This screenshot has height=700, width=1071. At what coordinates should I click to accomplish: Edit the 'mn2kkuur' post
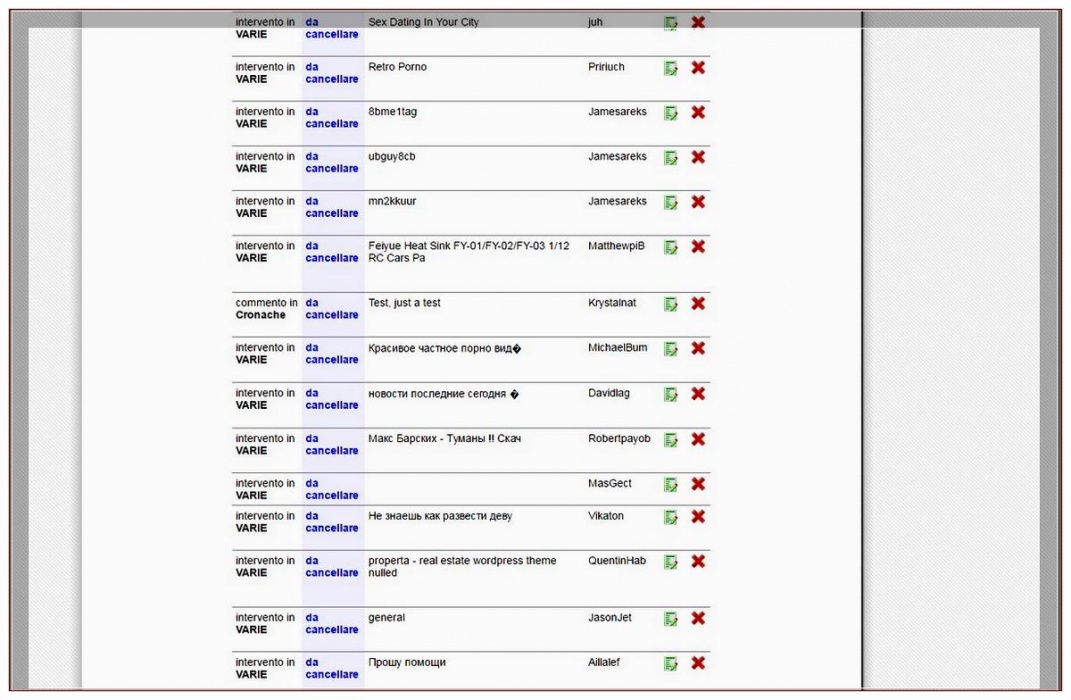671,203
